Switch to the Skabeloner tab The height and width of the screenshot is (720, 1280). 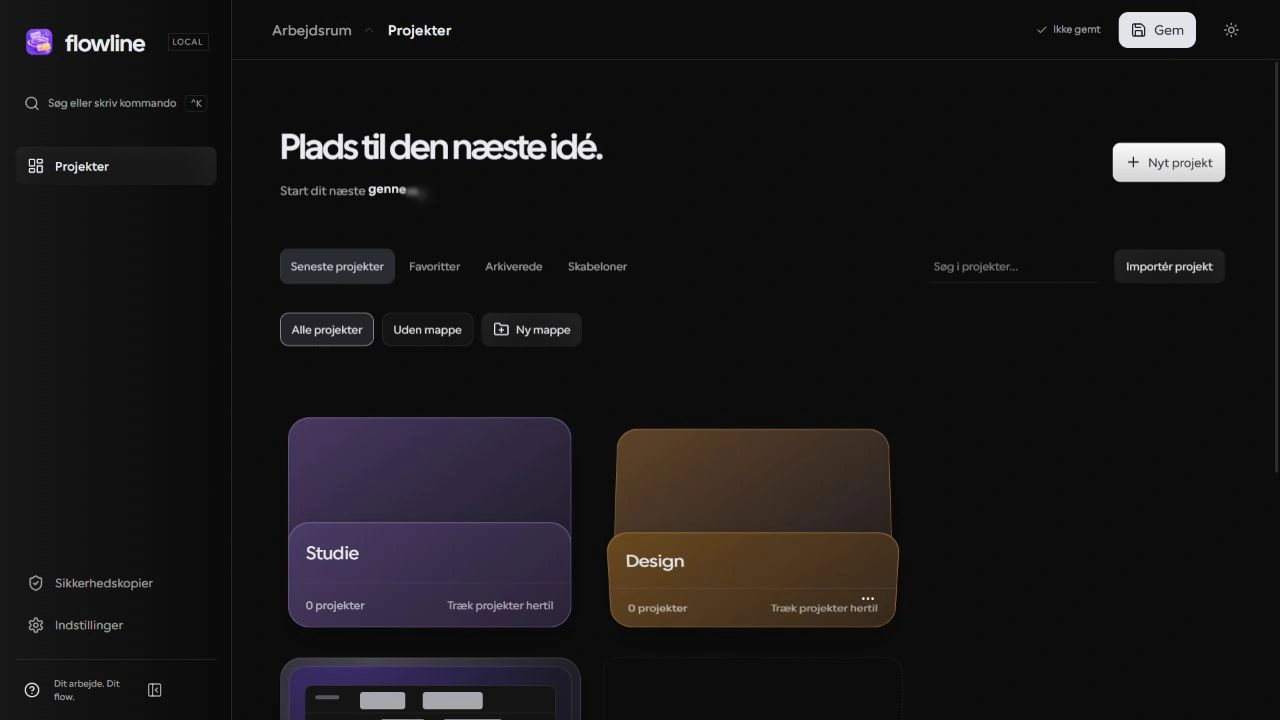pos(598,267)
